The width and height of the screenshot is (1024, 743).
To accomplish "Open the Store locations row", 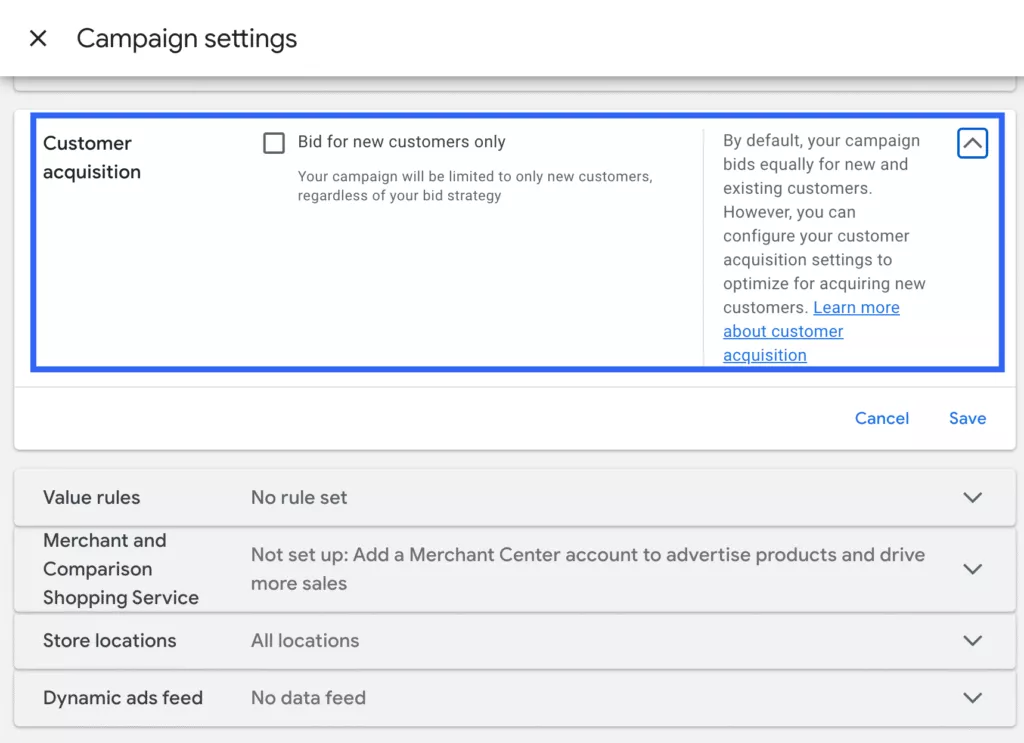I will (515, 640).
